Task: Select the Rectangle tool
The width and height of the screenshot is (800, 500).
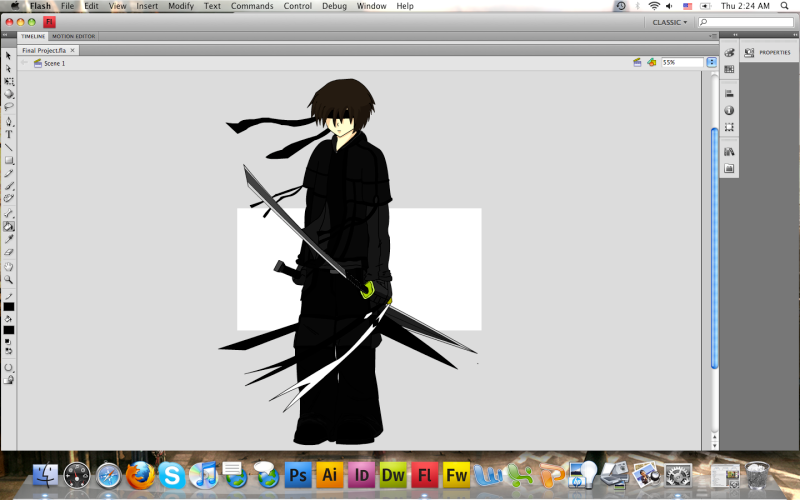Action: coord(9,160)
